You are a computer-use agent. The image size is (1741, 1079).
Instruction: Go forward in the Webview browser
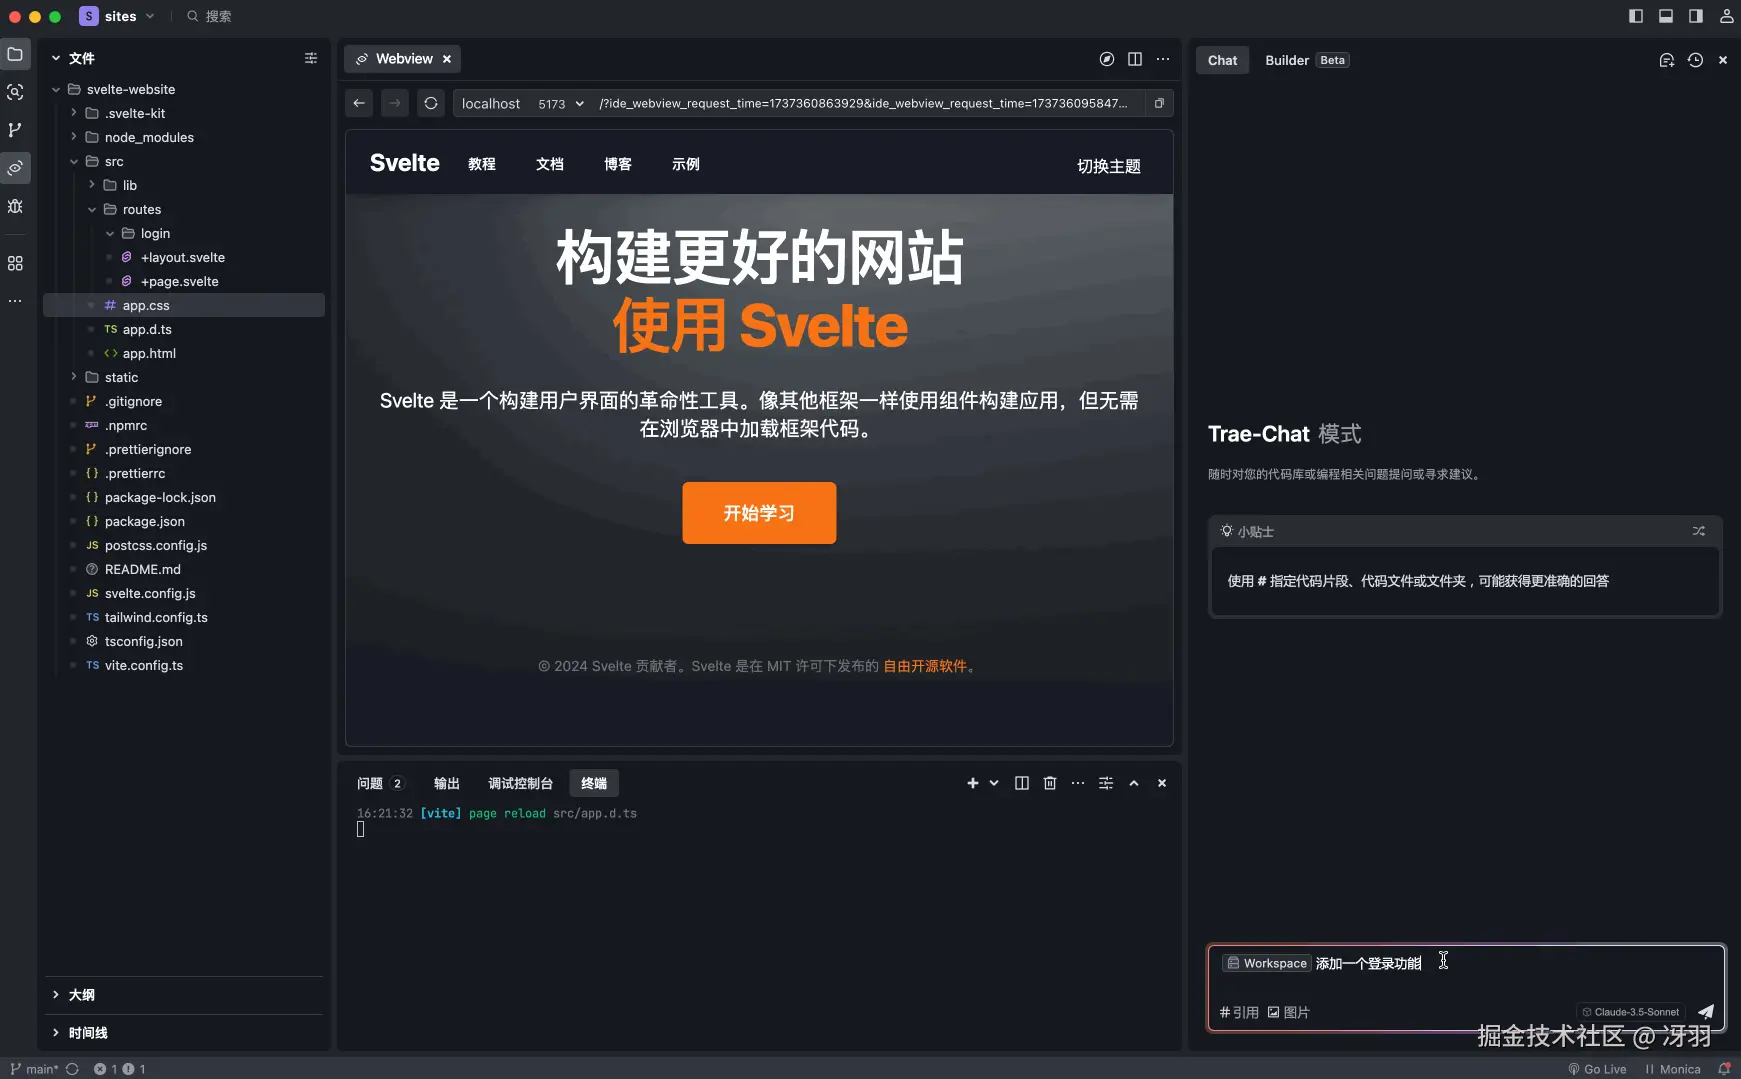point(395,103)
